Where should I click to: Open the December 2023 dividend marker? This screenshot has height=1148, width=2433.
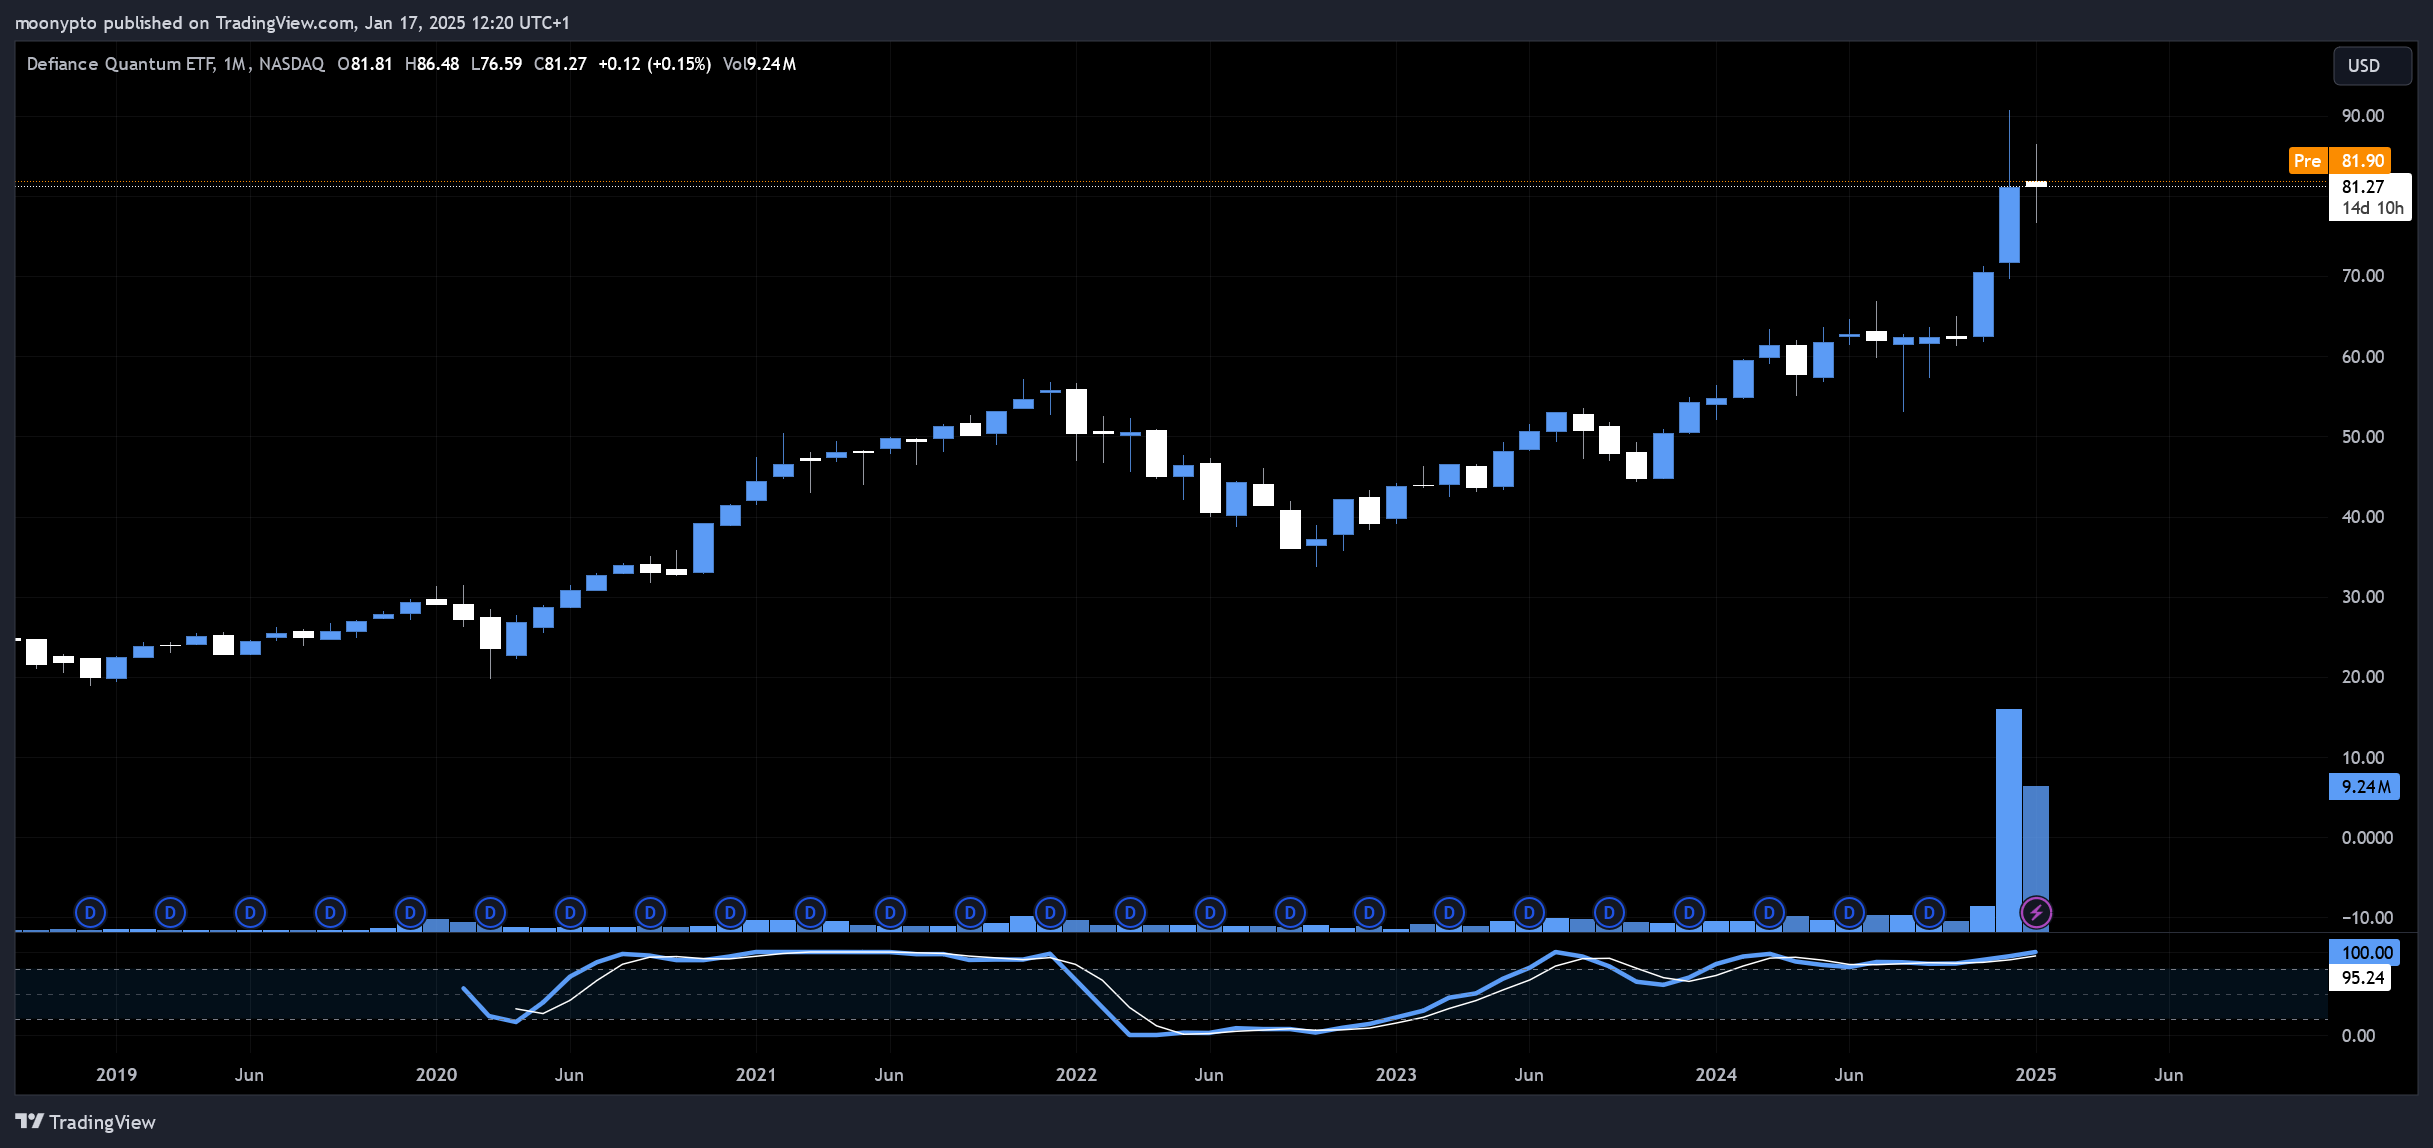[x=1689, y=912]
